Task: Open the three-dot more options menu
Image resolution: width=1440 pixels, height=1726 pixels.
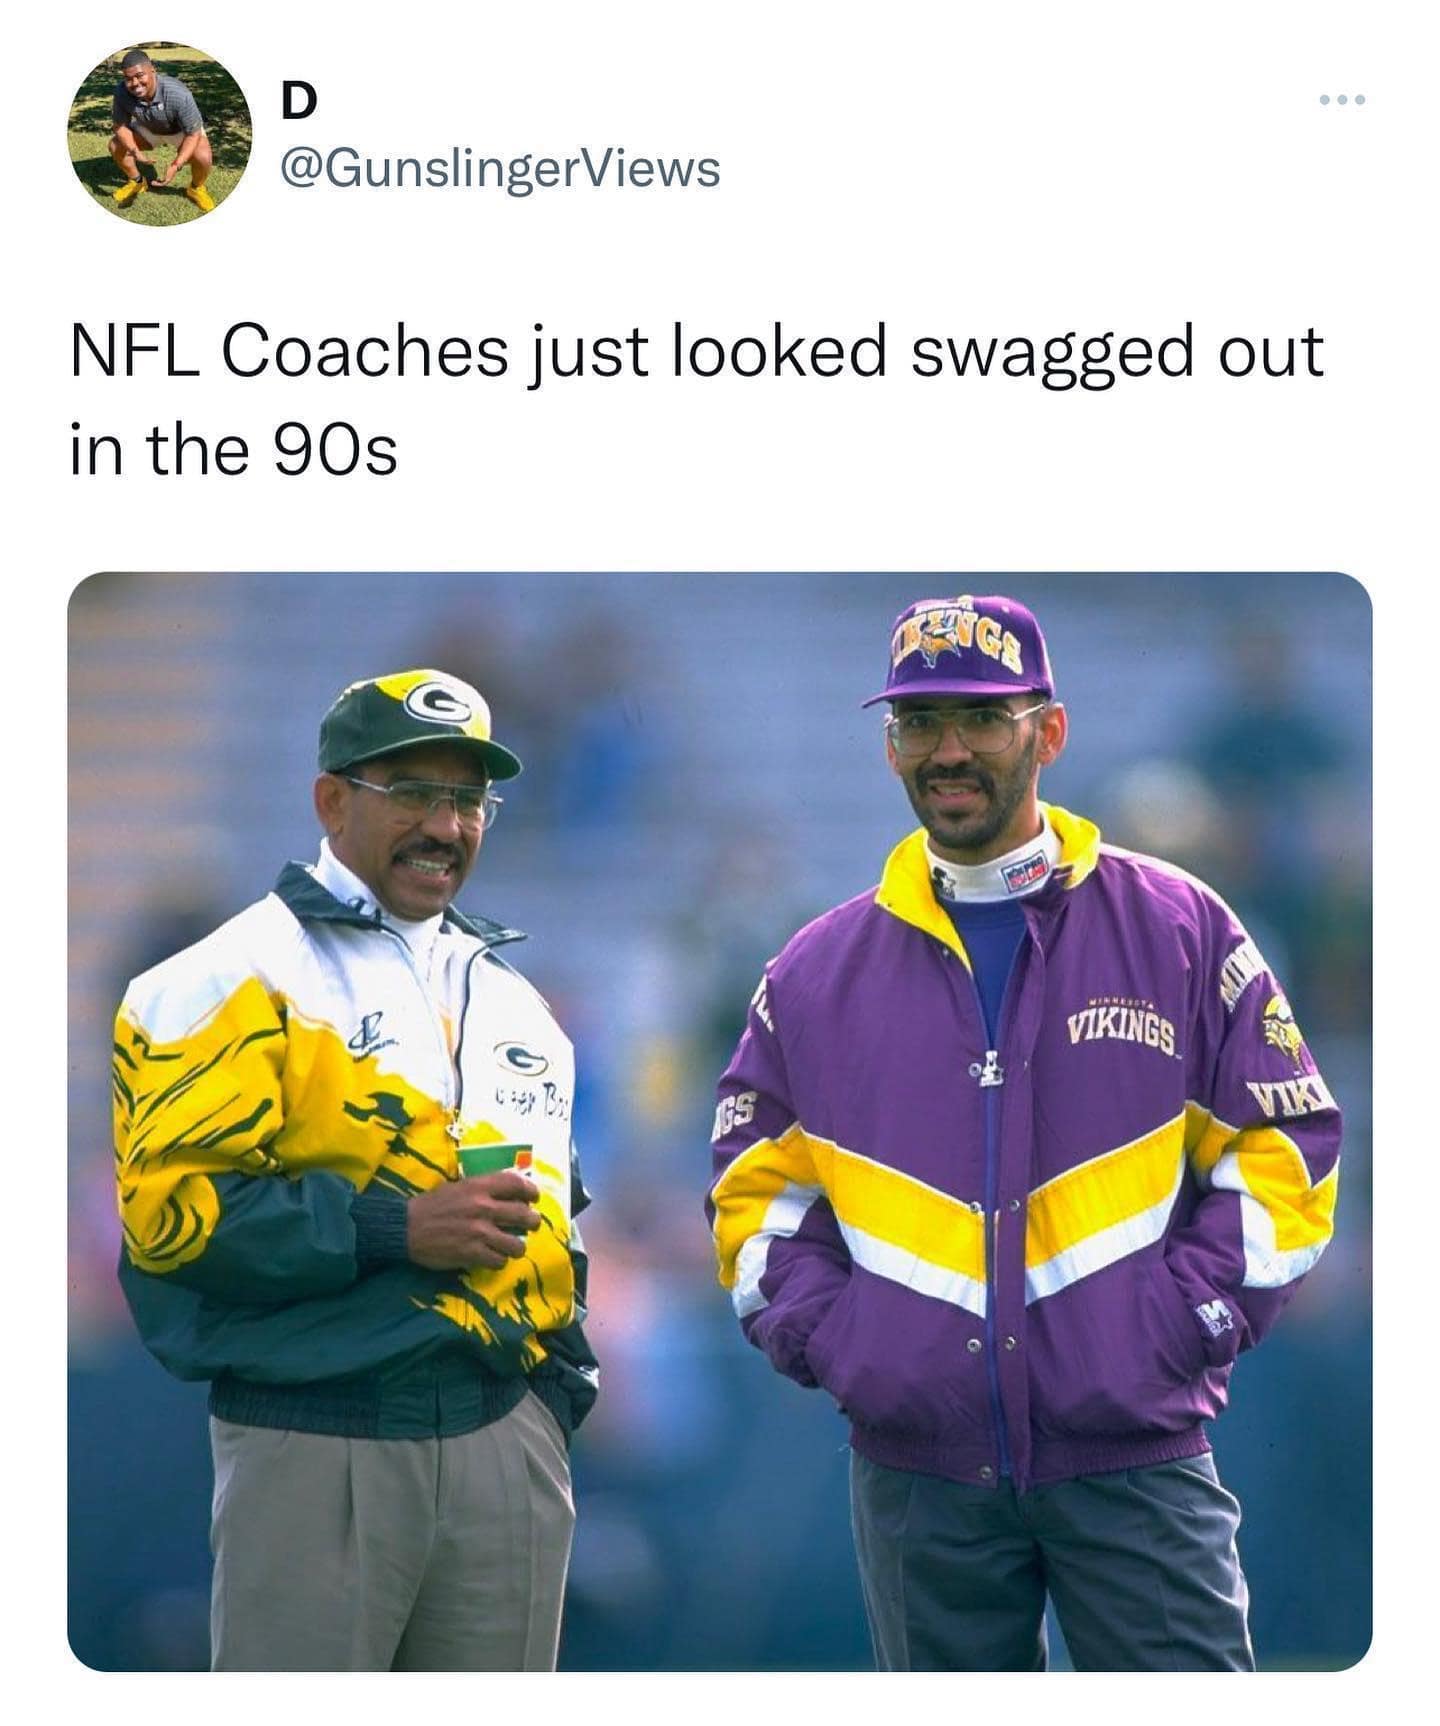Action: (x=1341, y=100)
